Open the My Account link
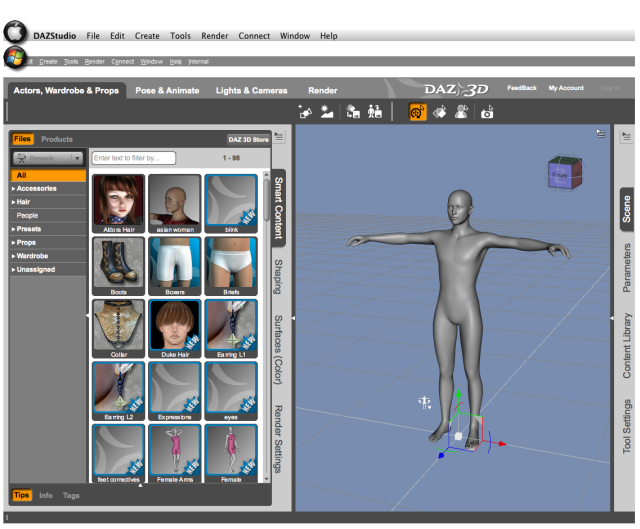 [x=566, y=88]
